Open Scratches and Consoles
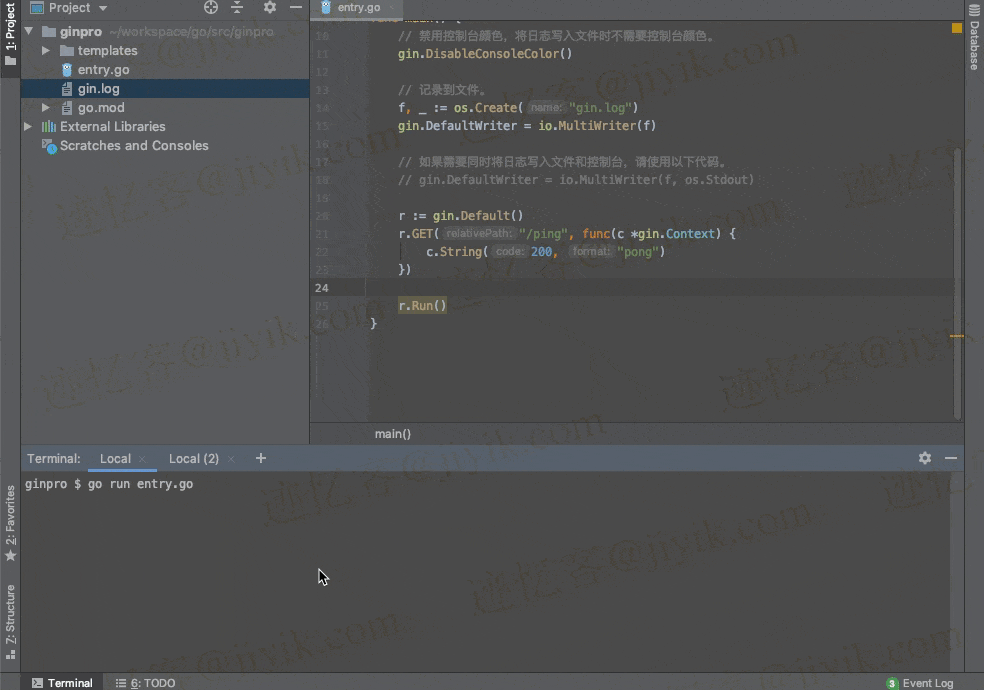The height and width of the screenshot is (690, 984). (x=134, y=146)
